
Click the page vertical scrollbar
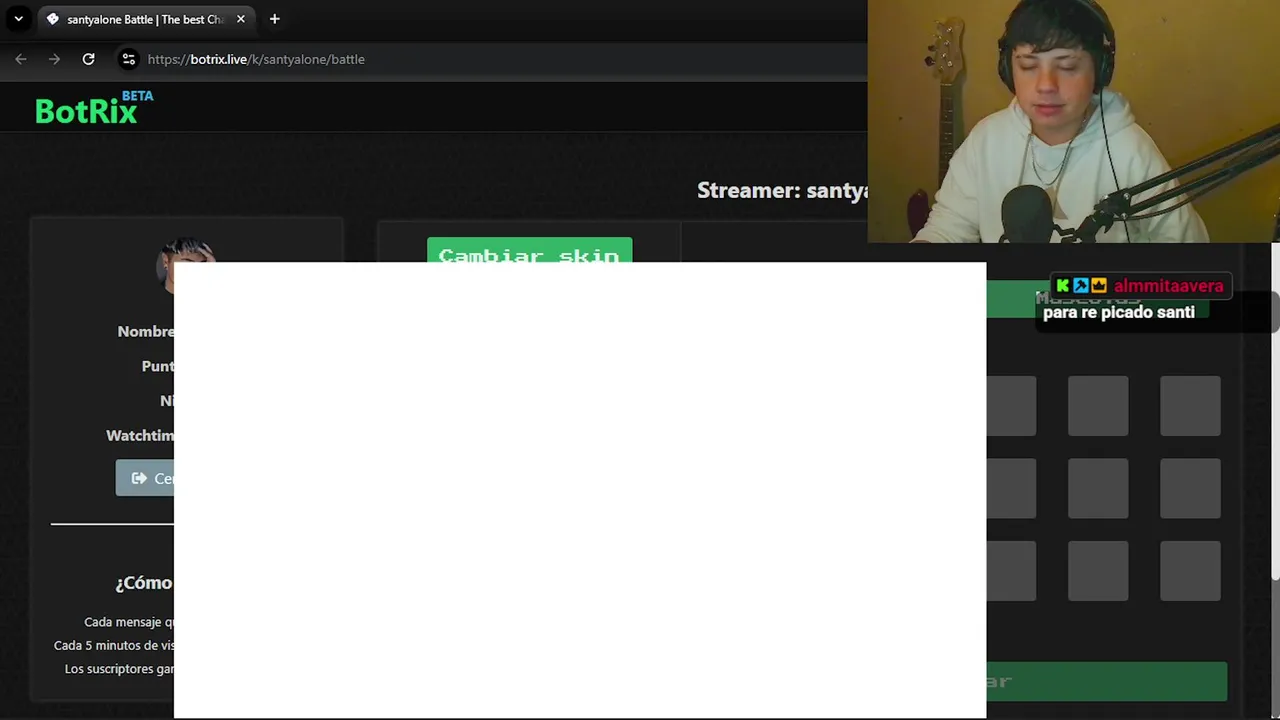coord(1275,410)
